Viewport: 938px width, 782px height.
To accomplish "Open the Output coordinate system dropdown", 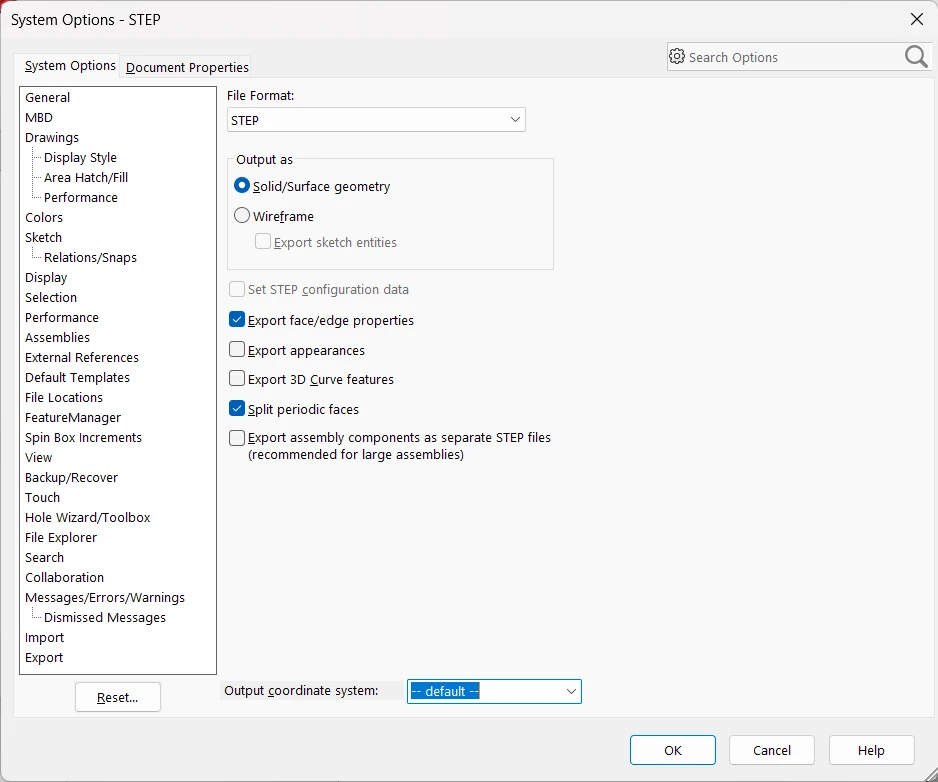I will (494, 691).
